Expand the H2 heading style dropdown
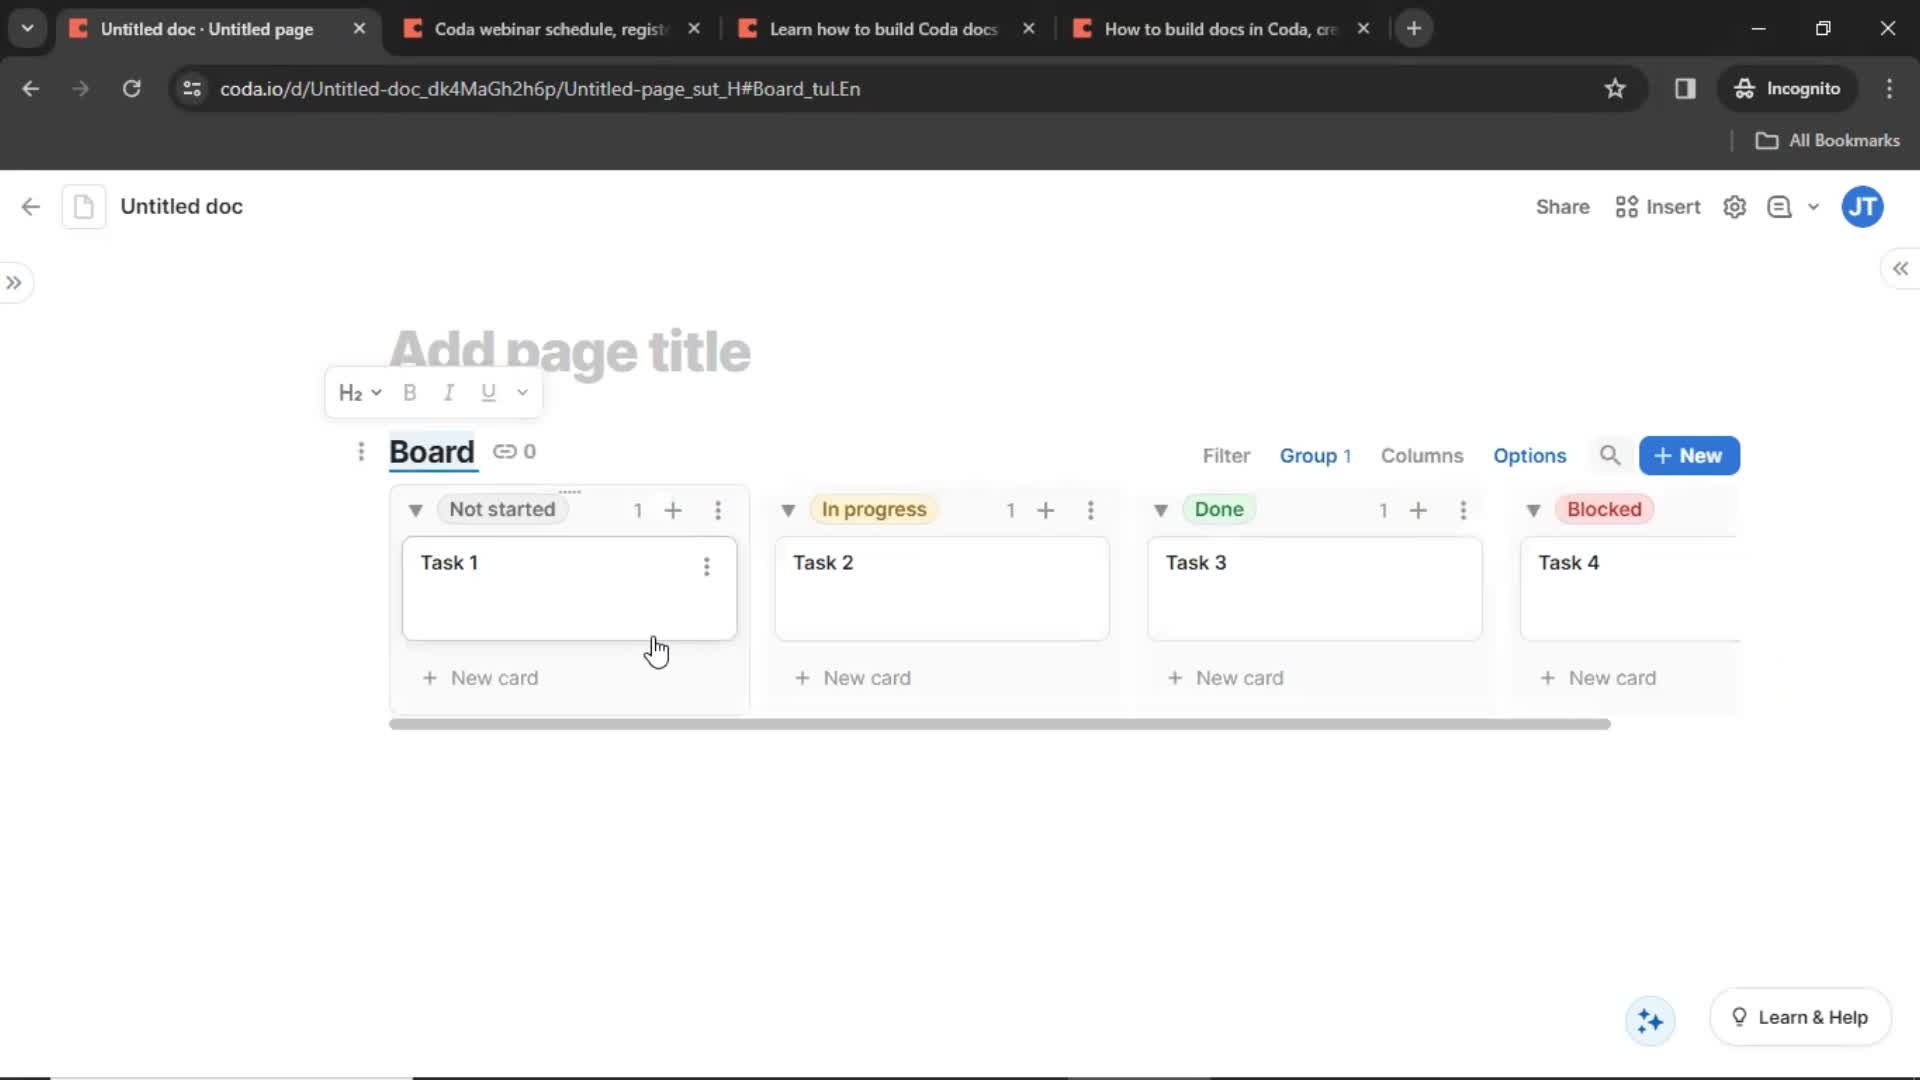This screenshot has width=1920, height=1080. 357,392
